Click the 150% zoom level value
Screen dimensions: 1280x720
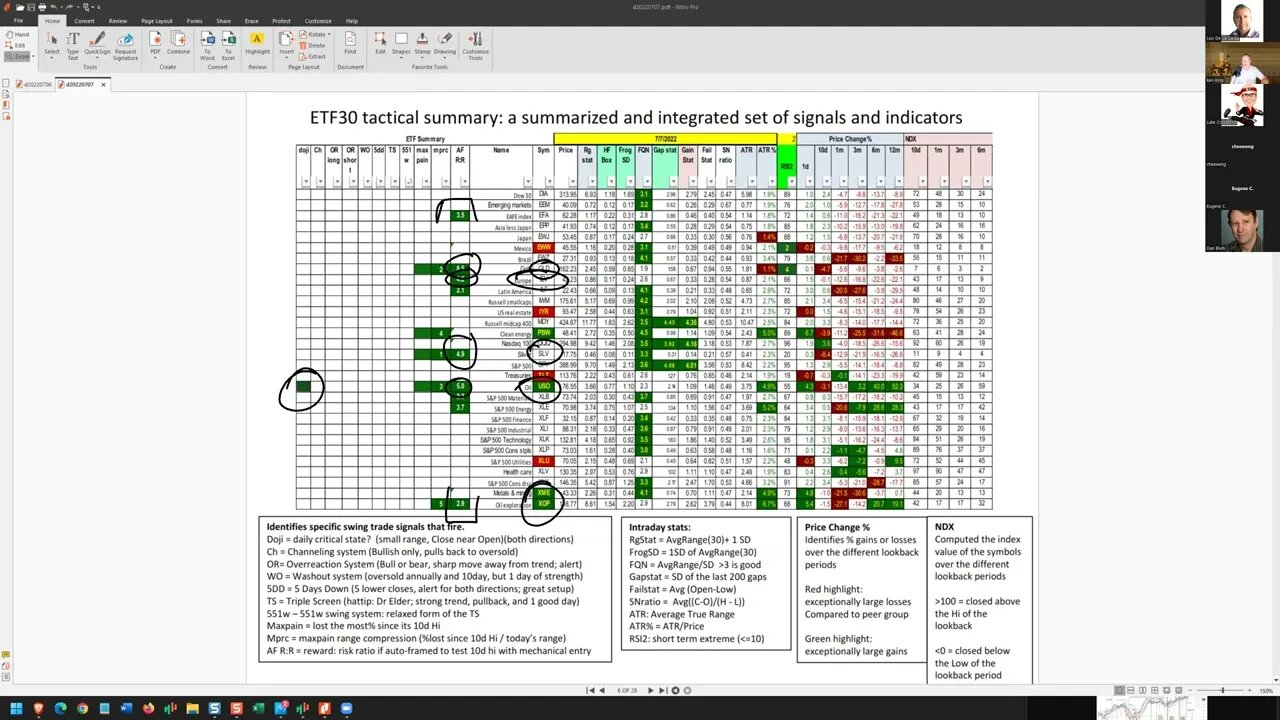[x=1268, y=690]
